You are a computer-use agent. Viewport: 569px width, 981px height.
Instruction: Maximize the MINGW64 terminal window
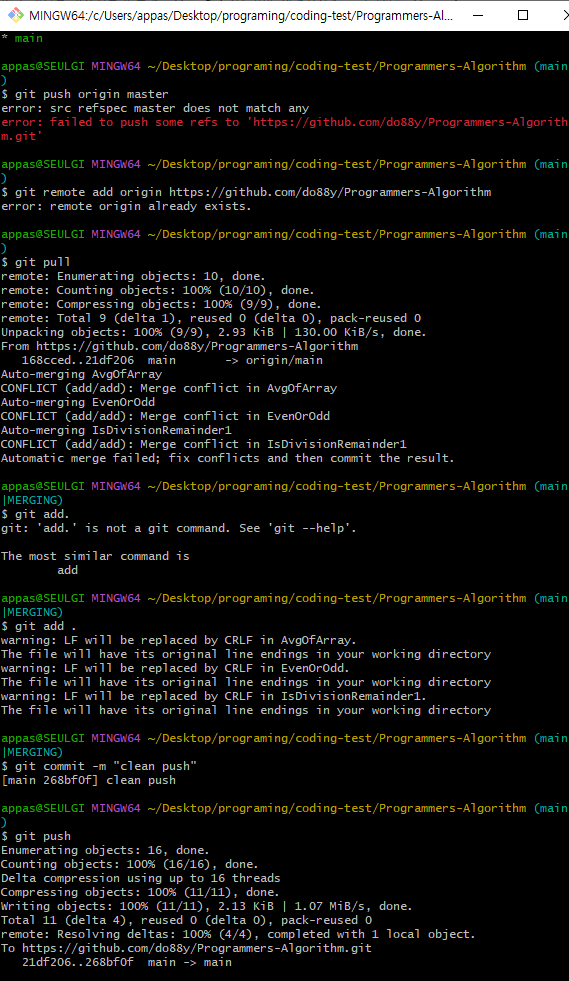tap(523, 15)
